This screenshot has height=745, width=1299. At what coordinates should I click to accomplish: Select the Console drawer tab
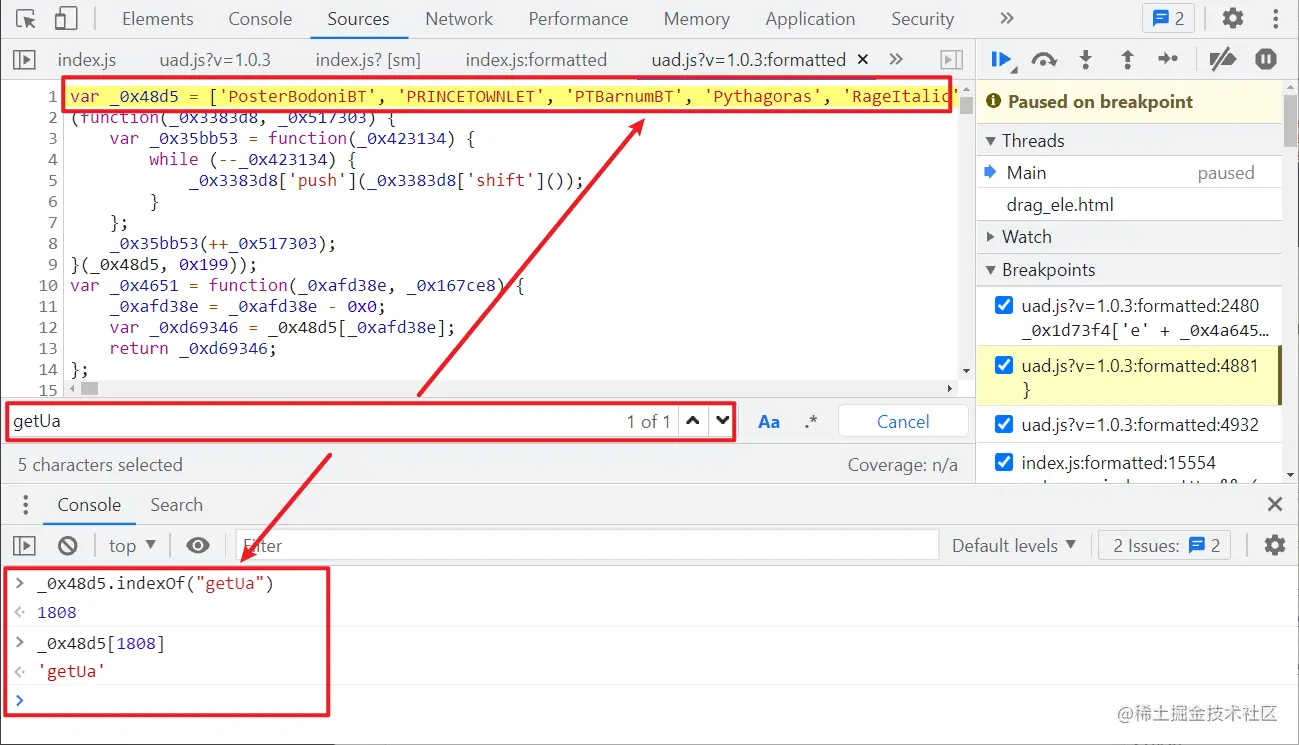[89, 505]
